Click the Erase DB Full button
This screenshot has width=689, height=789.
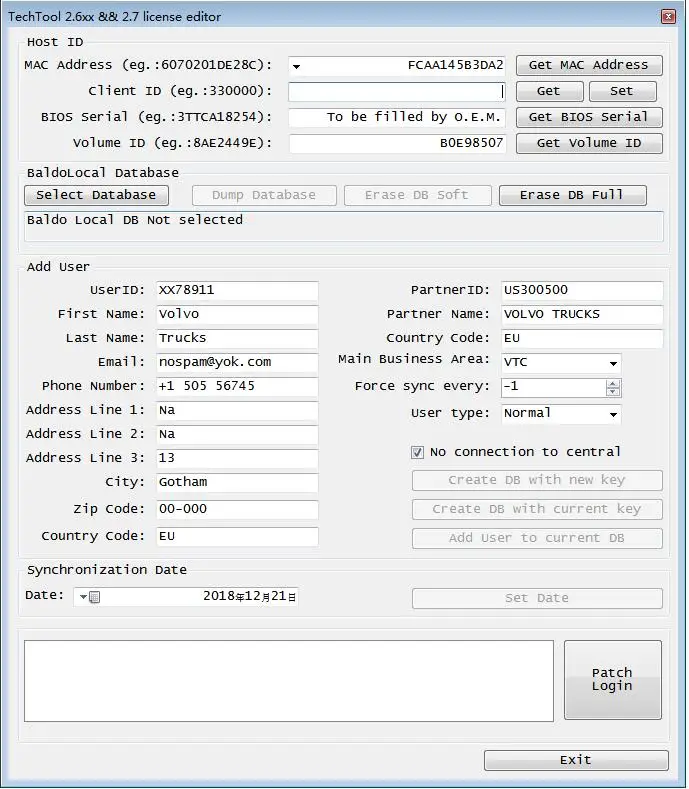(573, 195)
